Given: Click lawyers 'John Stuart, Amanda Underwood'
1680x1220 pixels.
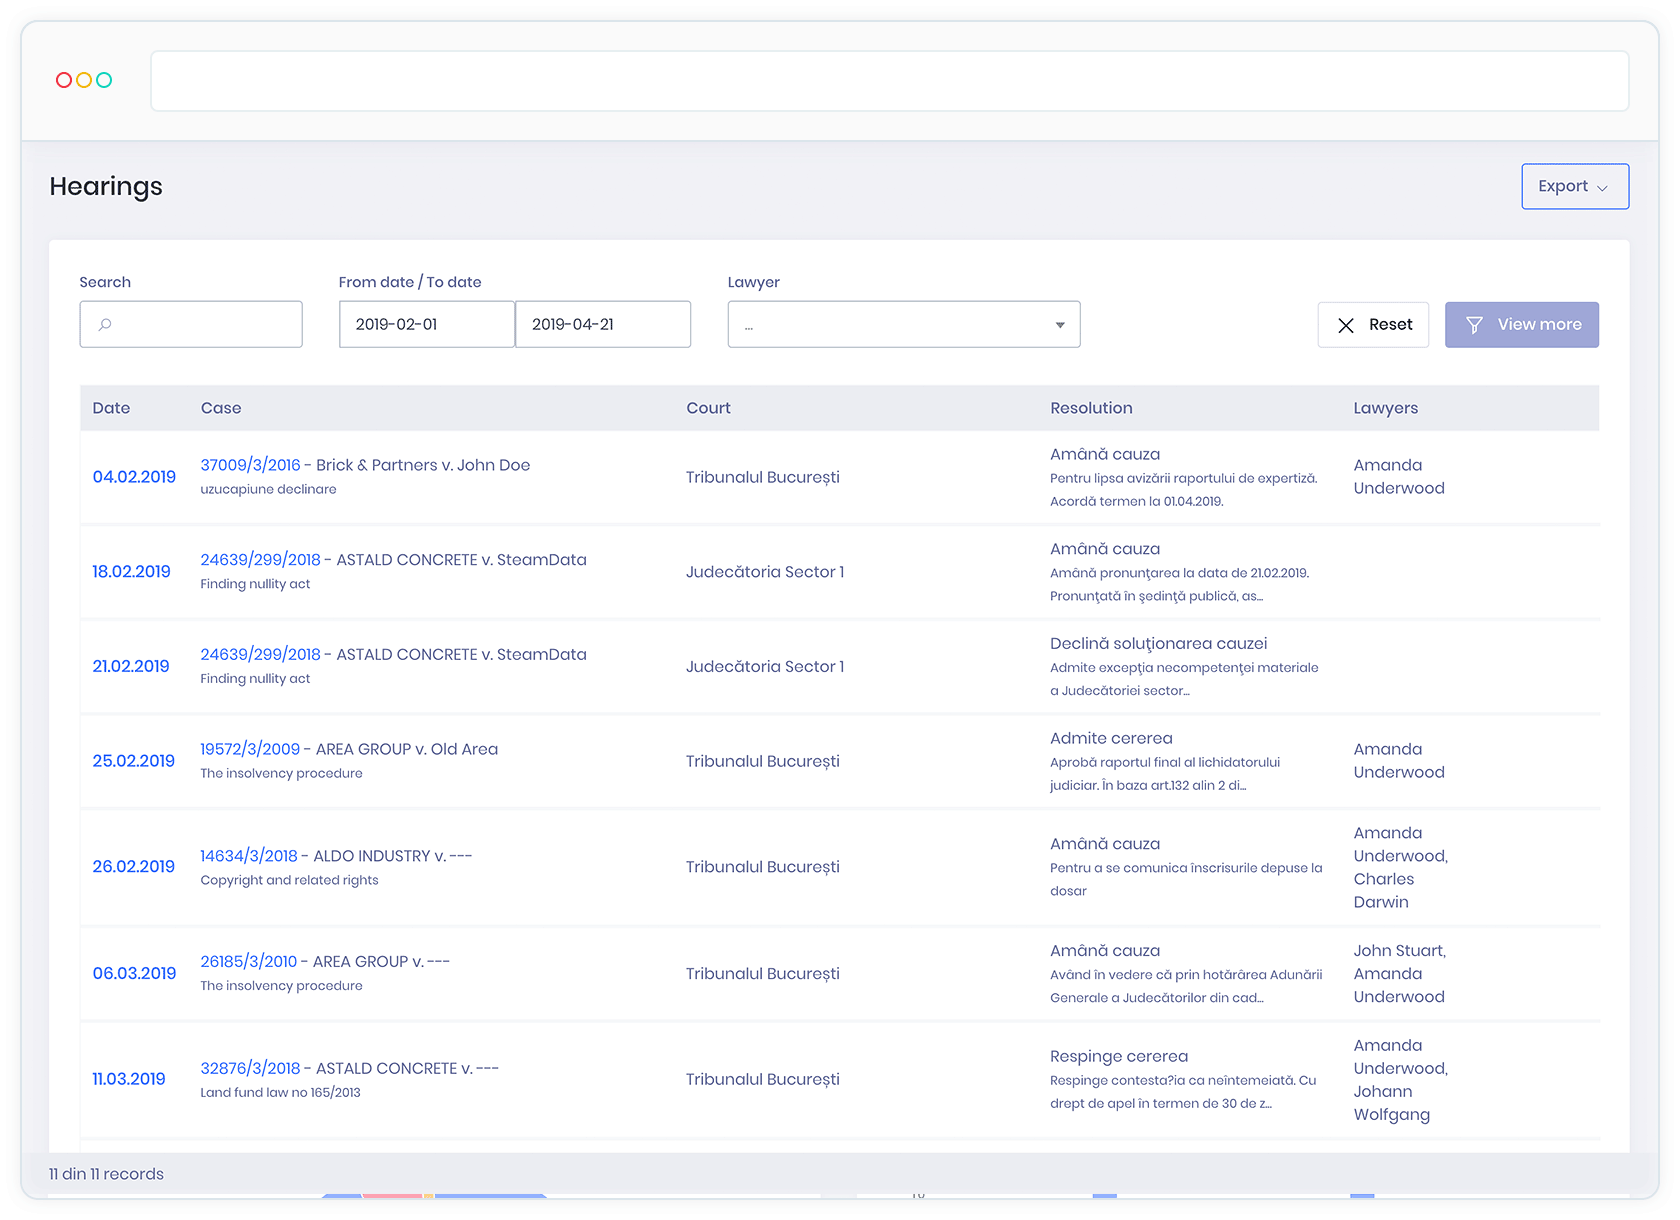Looking at the screenshot, I should point(1400,974).
